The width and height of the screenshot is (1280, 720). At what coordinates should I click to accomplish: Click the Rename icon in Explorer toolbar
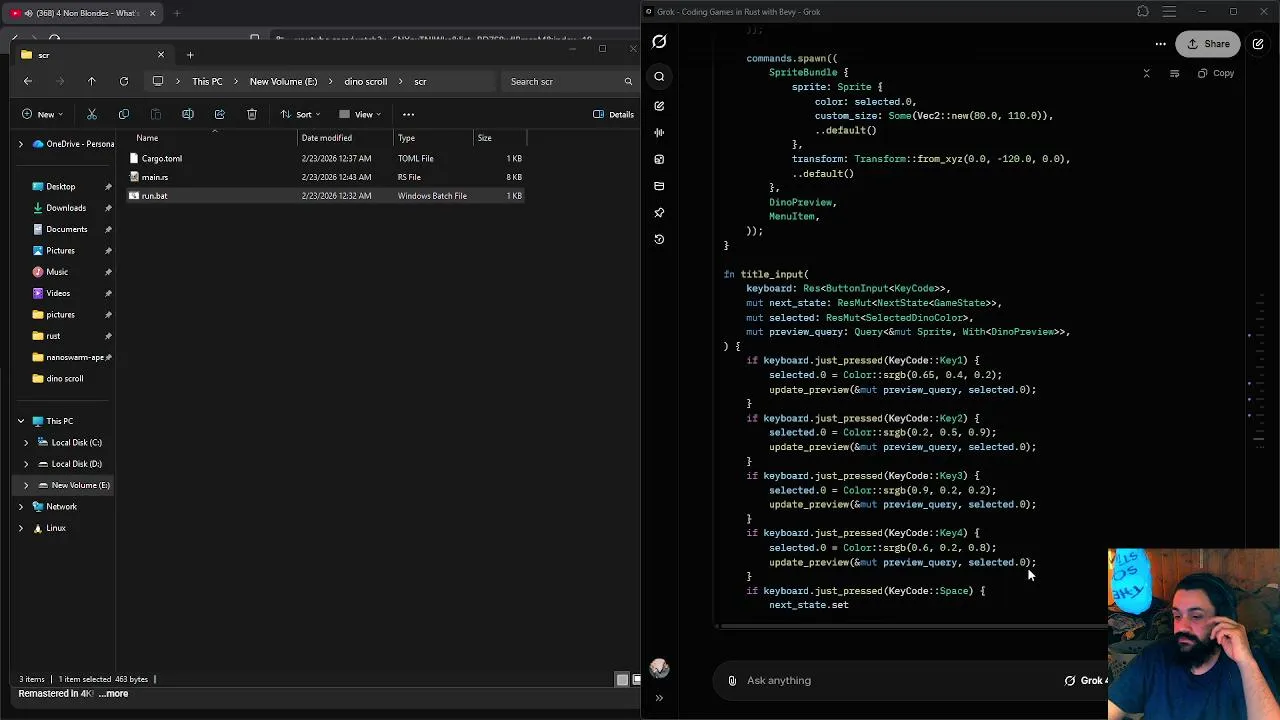(x=187, y=115)
